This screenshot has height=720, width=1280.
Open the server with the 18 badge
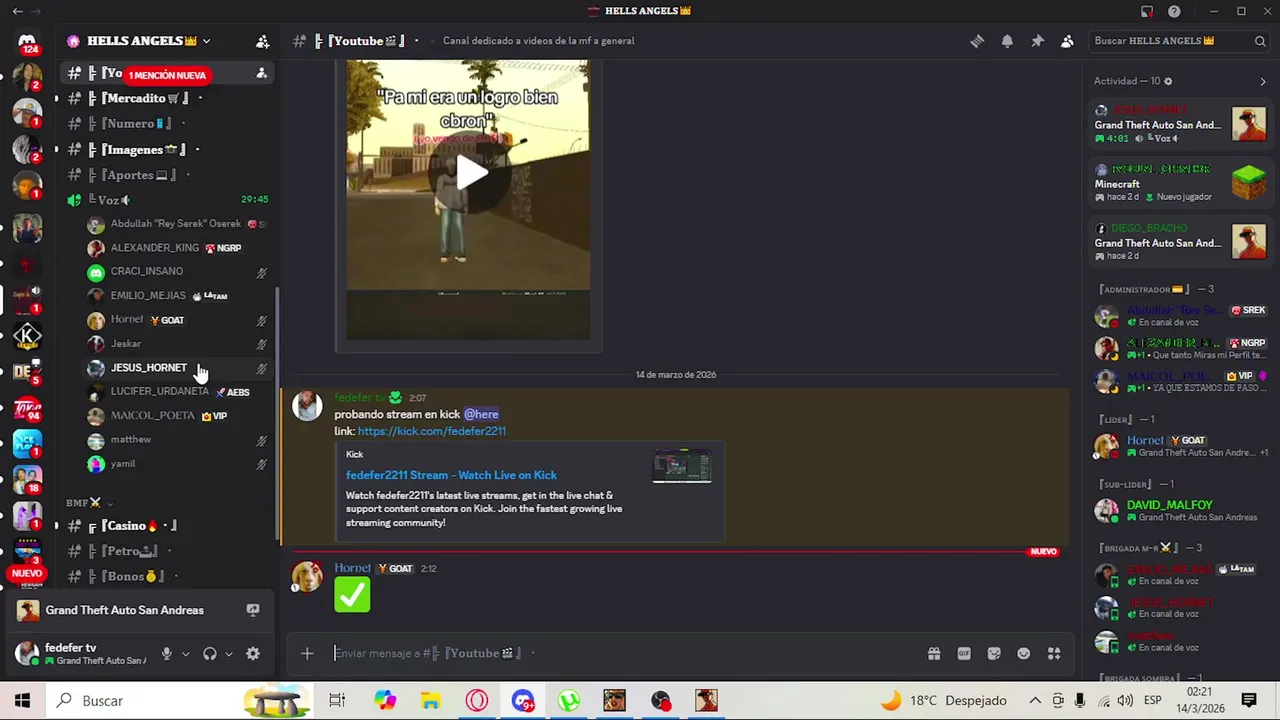click(27, 480)
